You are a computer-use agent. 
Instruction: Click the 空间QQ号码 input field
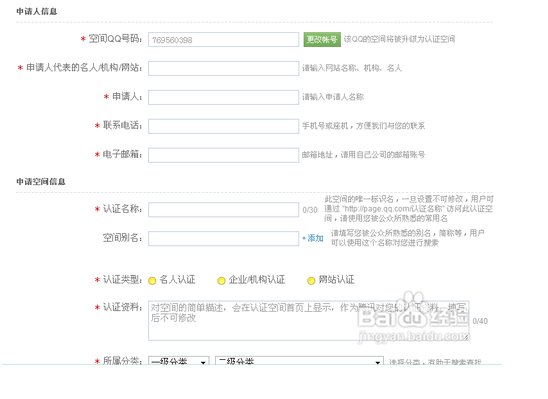[x=223, y=39]
